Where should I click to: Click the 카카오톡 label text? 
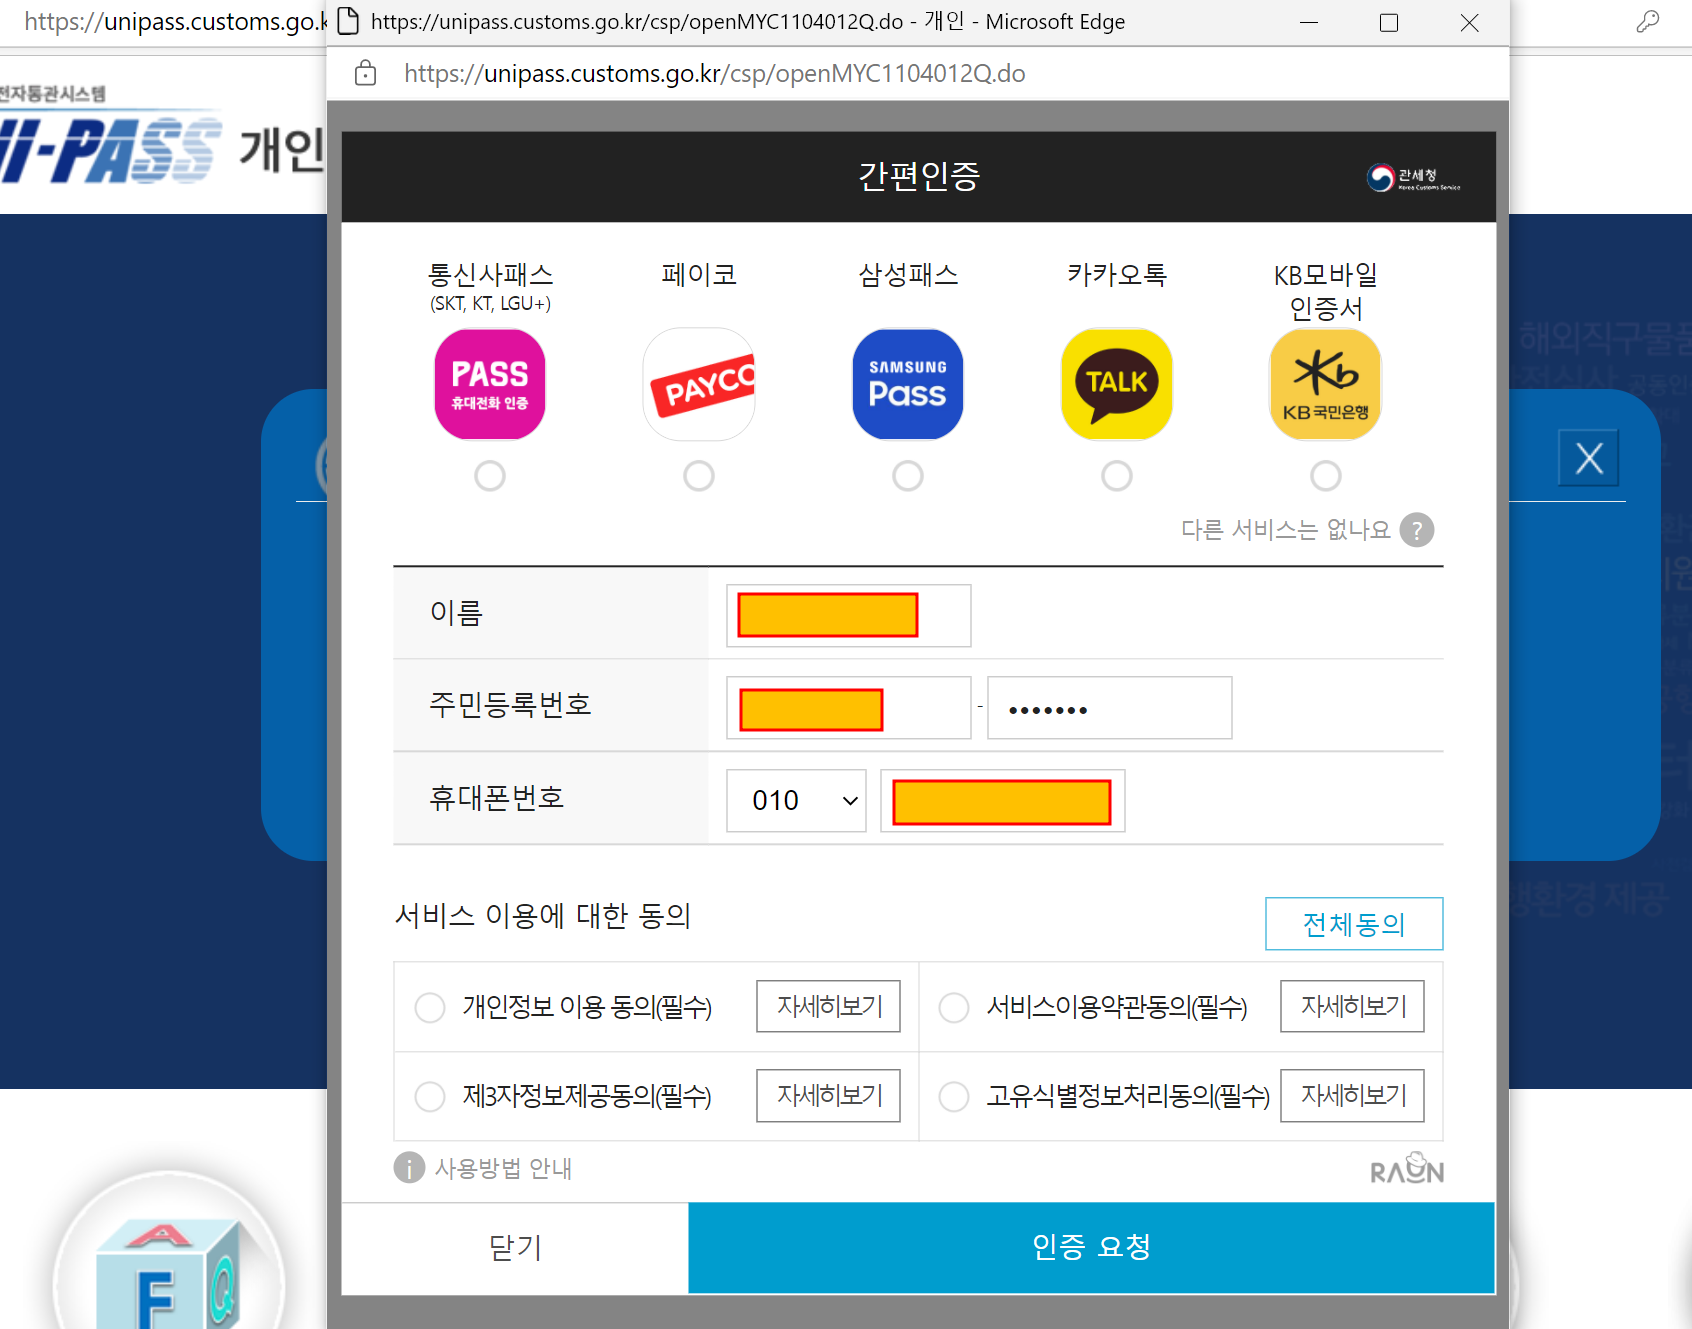pyautogui.click(x=1117, y=275)
